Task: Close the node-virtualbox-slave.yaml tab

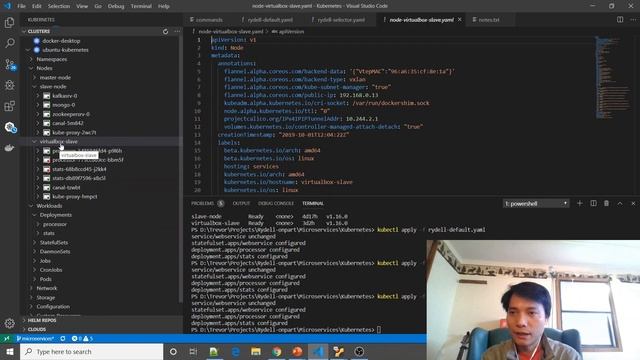Action: (460, 20)
